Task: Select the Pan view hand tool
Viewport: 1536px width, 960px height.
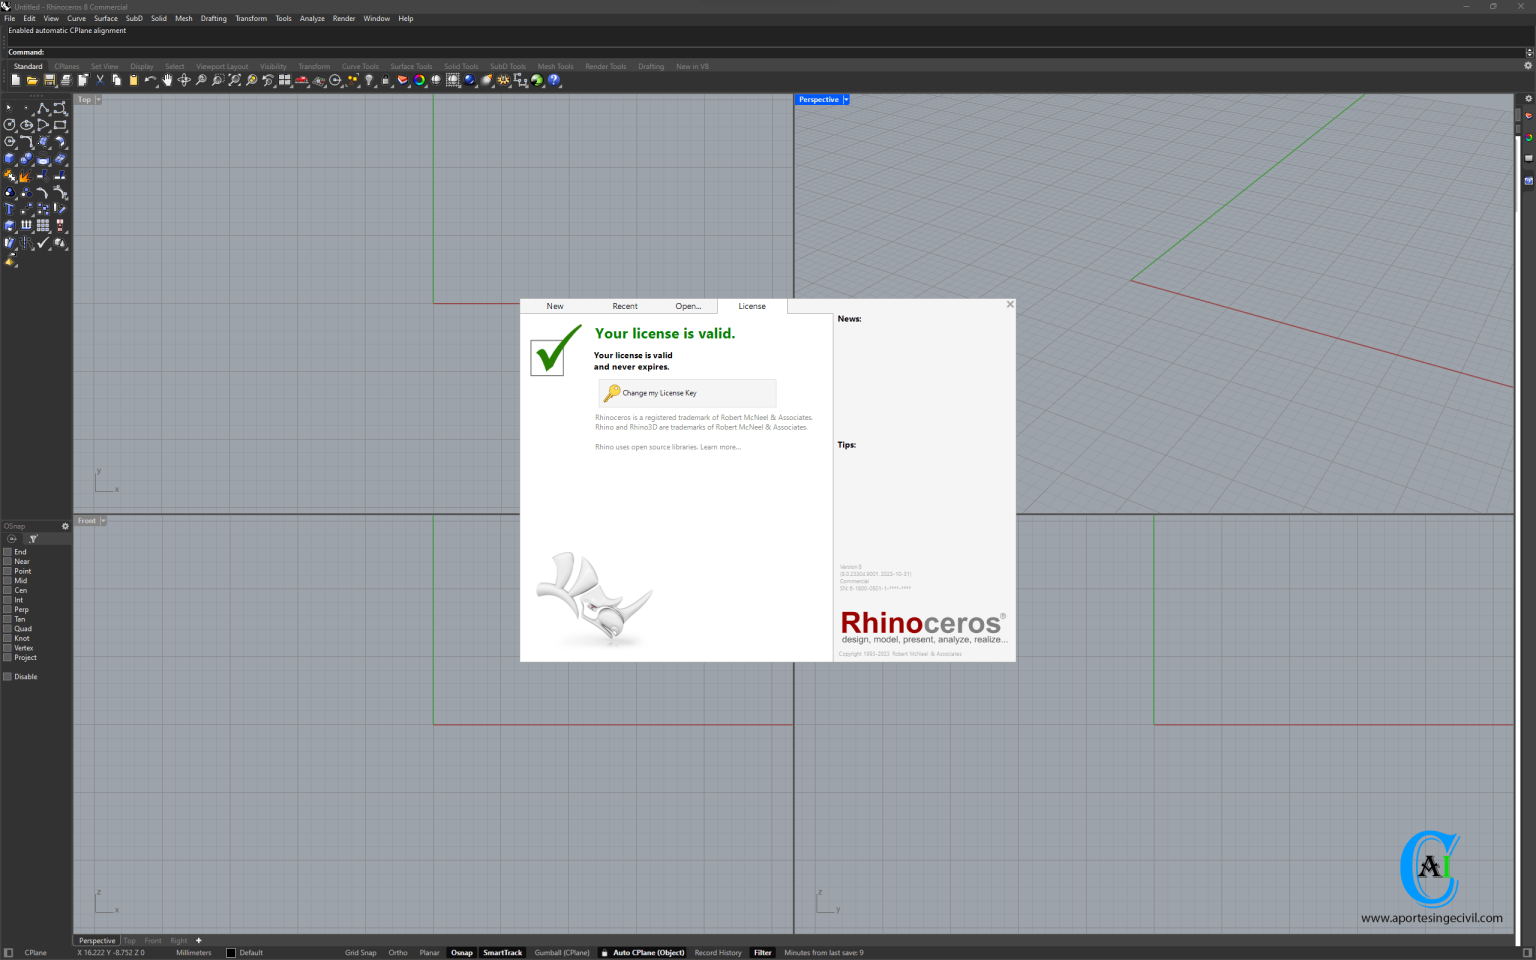Action: [167, 80]
